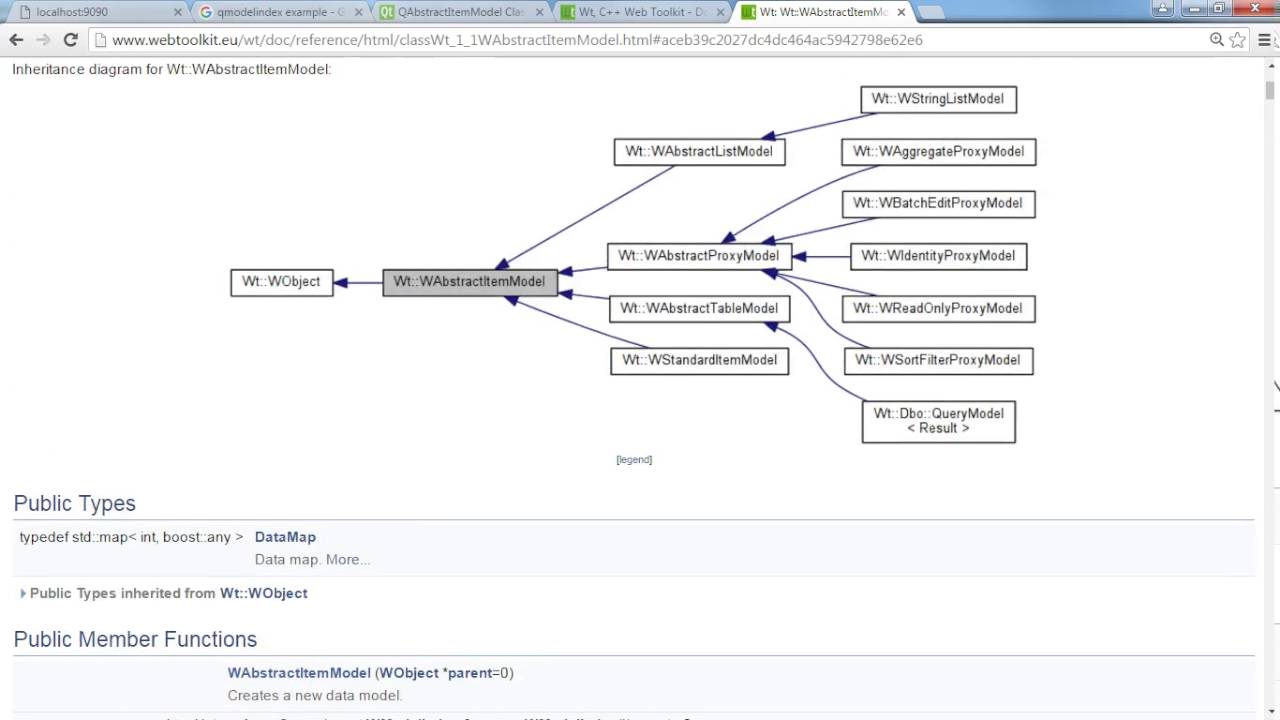Go forward to the next page
Image resolution: width=1280 pixels, height=720 pixels.
43,40
